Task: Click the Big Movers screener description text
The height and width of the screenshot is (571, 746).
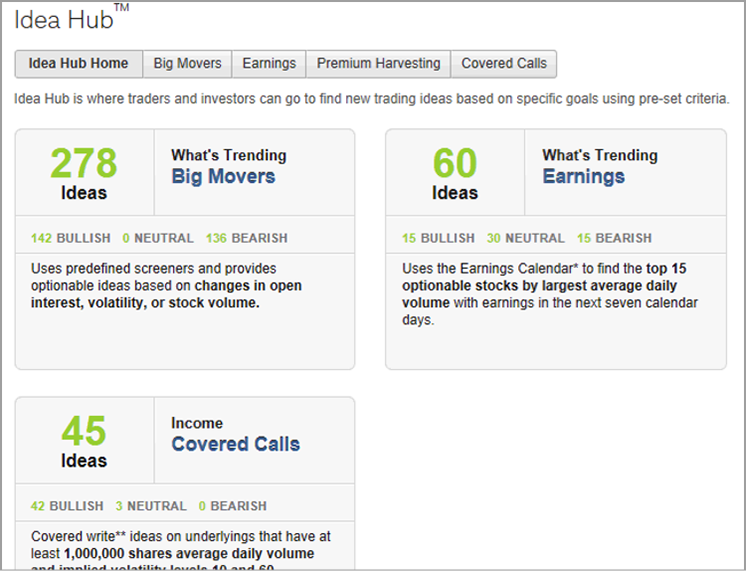Action: point(167,286)
